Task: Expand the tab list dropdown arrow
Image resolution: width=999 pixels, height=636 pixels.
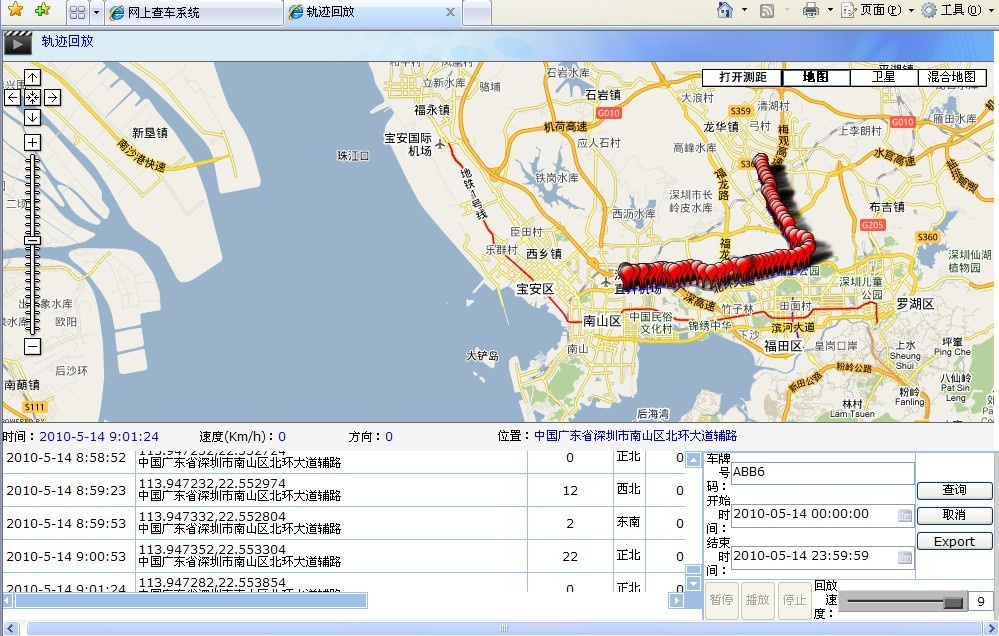Action: pyautogui.click(x=96, y=12)
